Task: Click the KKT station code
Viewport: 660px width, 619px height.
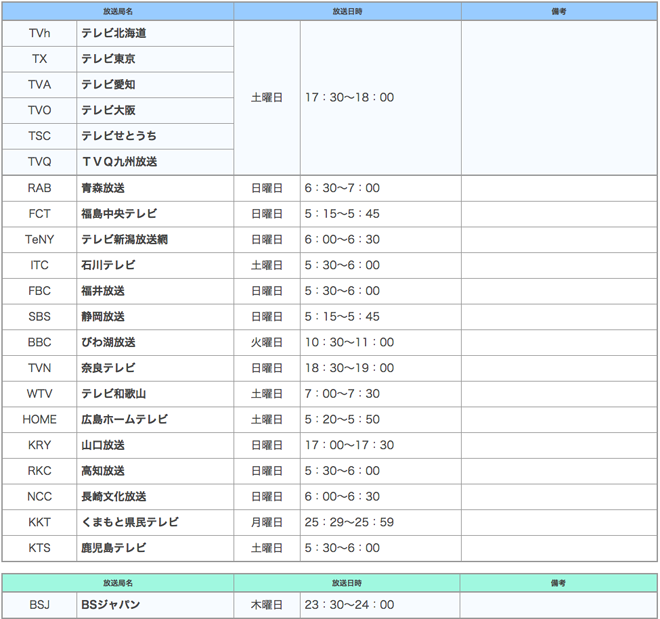Action: pyautogui.click(x=40, y=522)
